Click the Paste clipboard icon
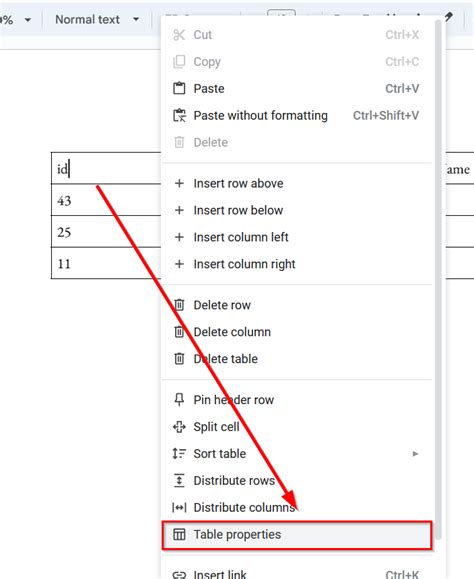The image size is (474, 579). 179,89
